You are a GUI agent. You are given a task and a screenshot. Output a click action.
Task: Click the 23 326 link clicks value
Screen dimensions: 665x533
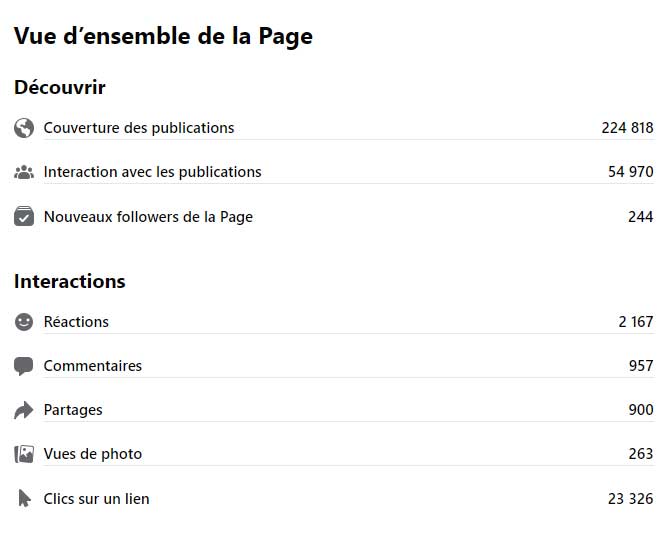coord(630,499)
